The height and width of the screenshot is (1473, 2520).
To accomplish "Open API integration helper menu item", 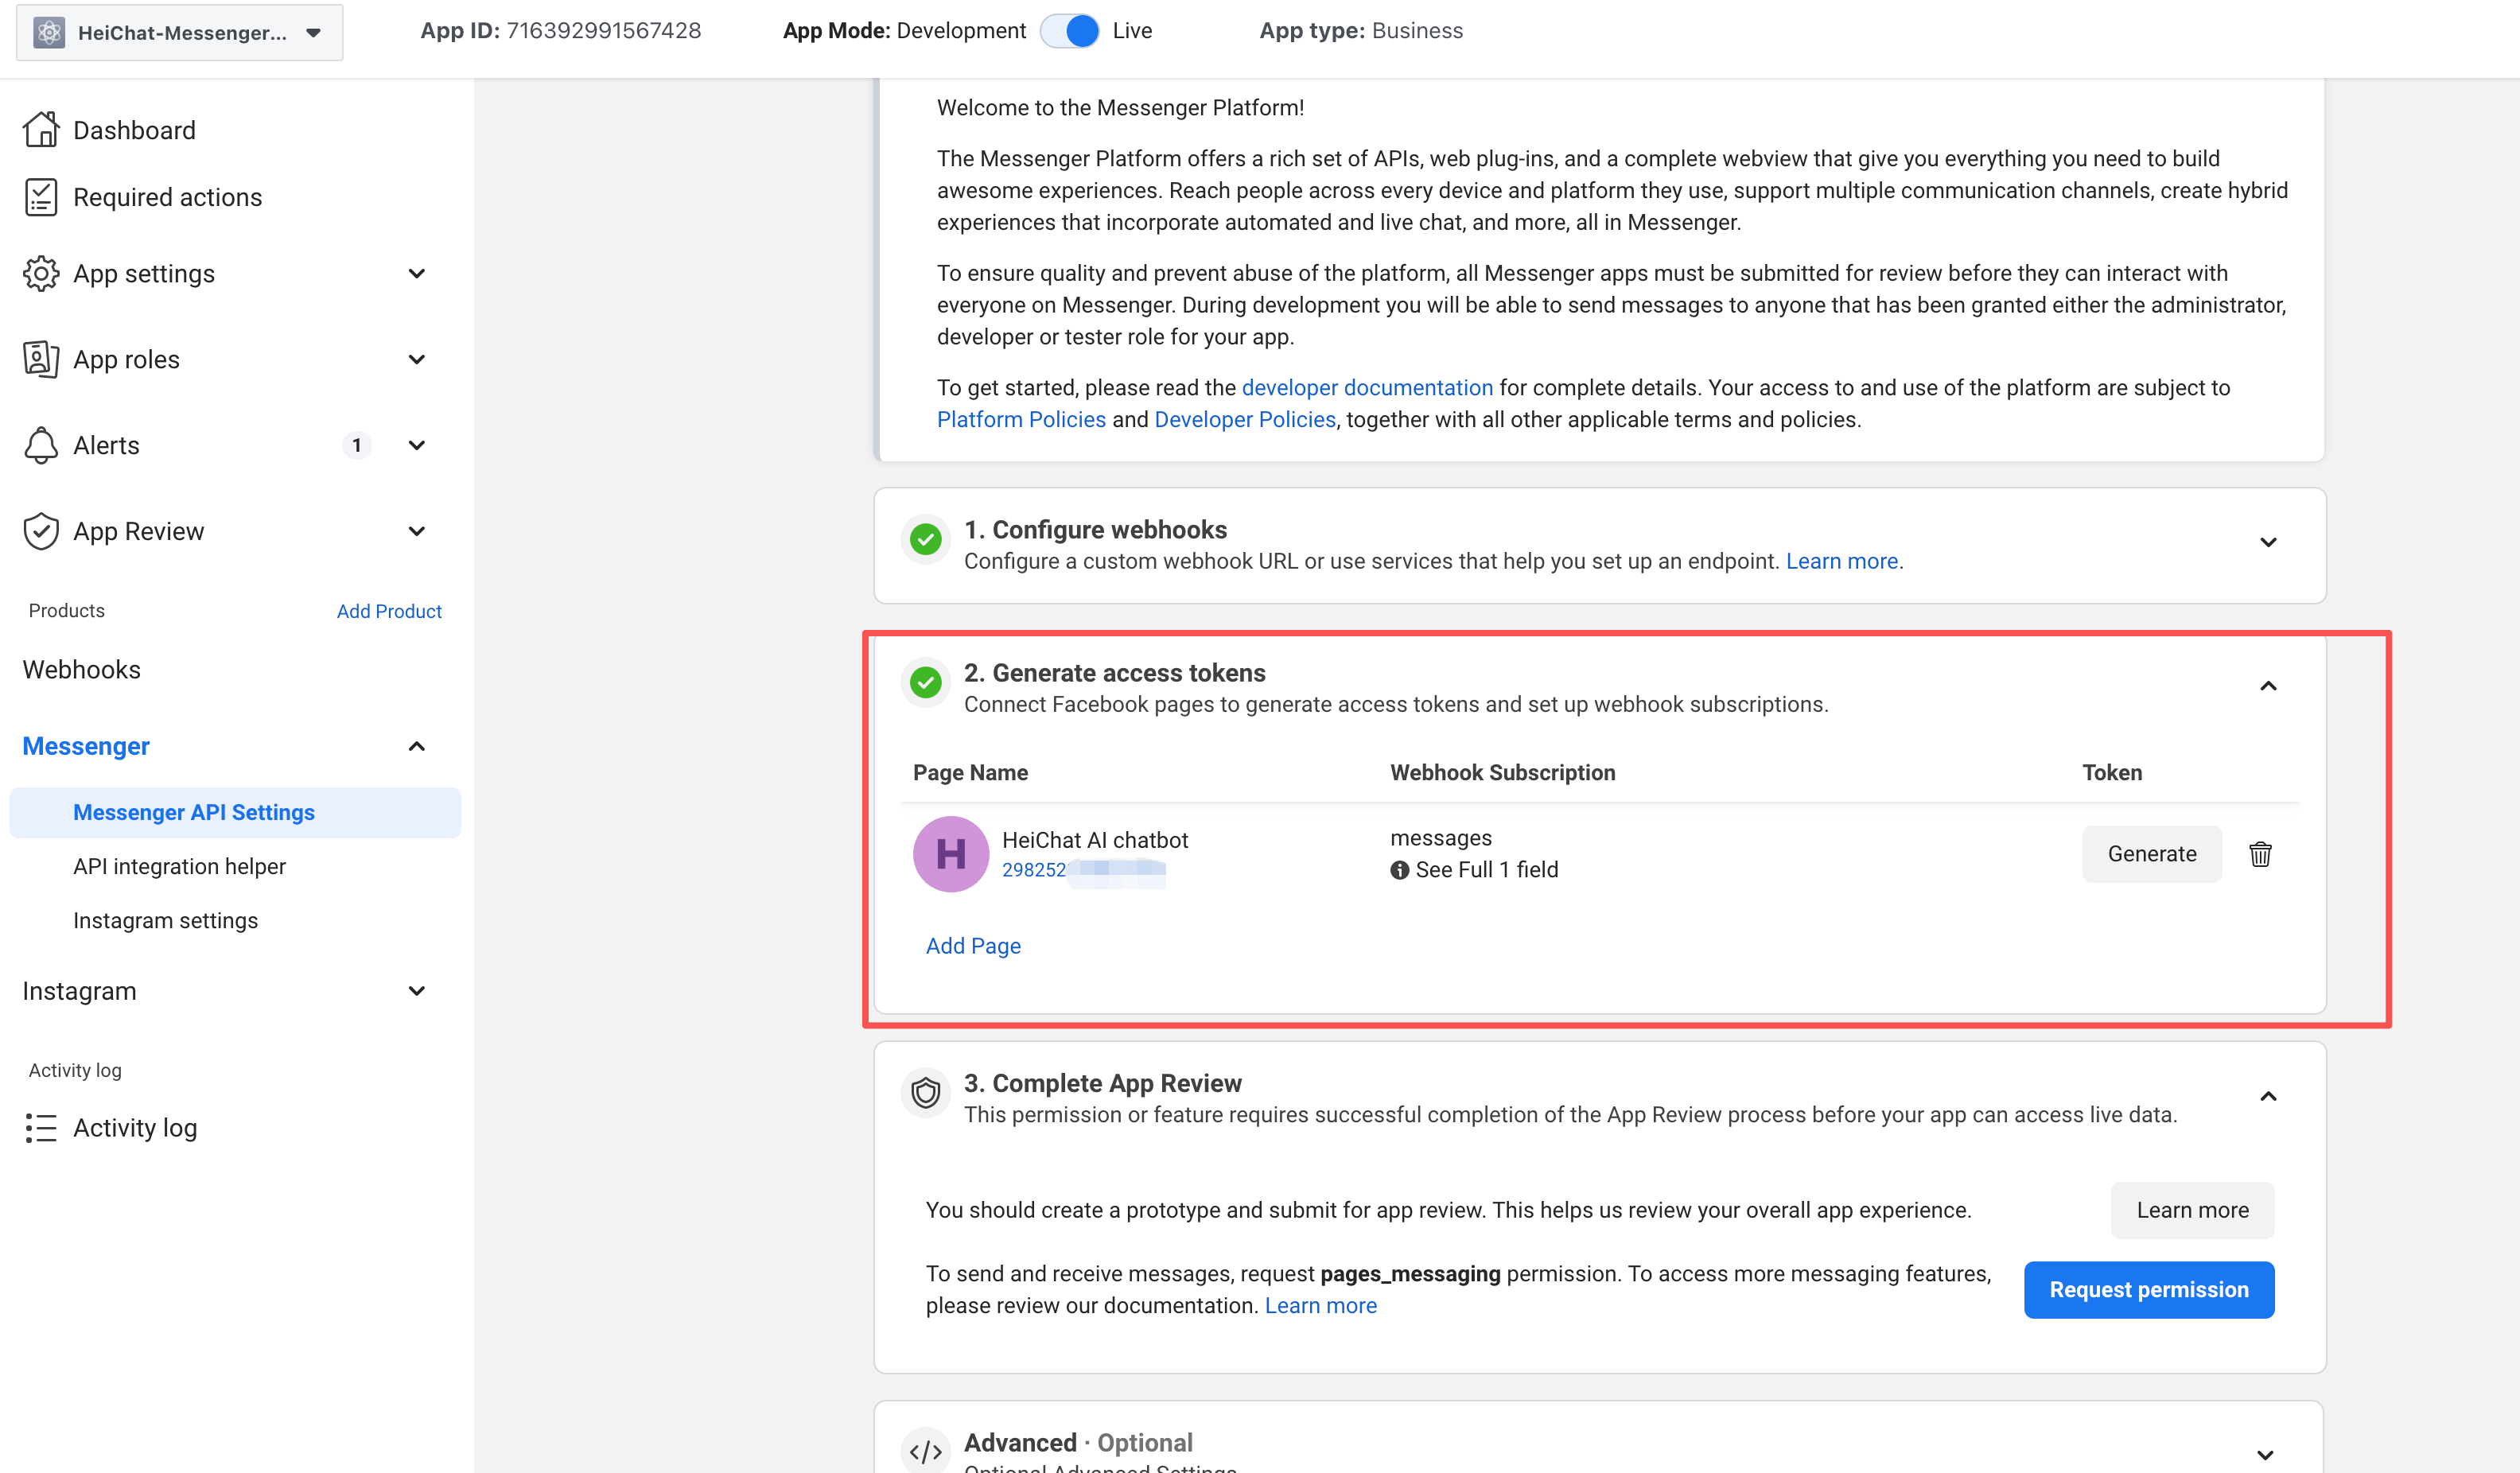I will pos(179,866).
